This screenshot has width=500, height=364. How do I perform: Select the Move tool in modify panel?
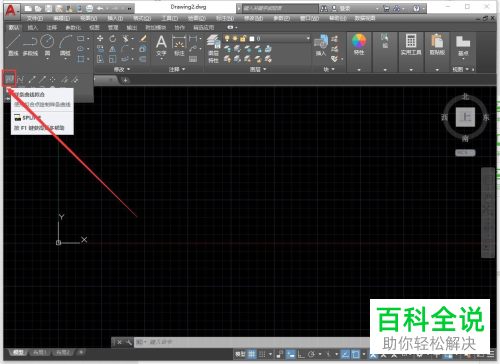pos(100,39)
